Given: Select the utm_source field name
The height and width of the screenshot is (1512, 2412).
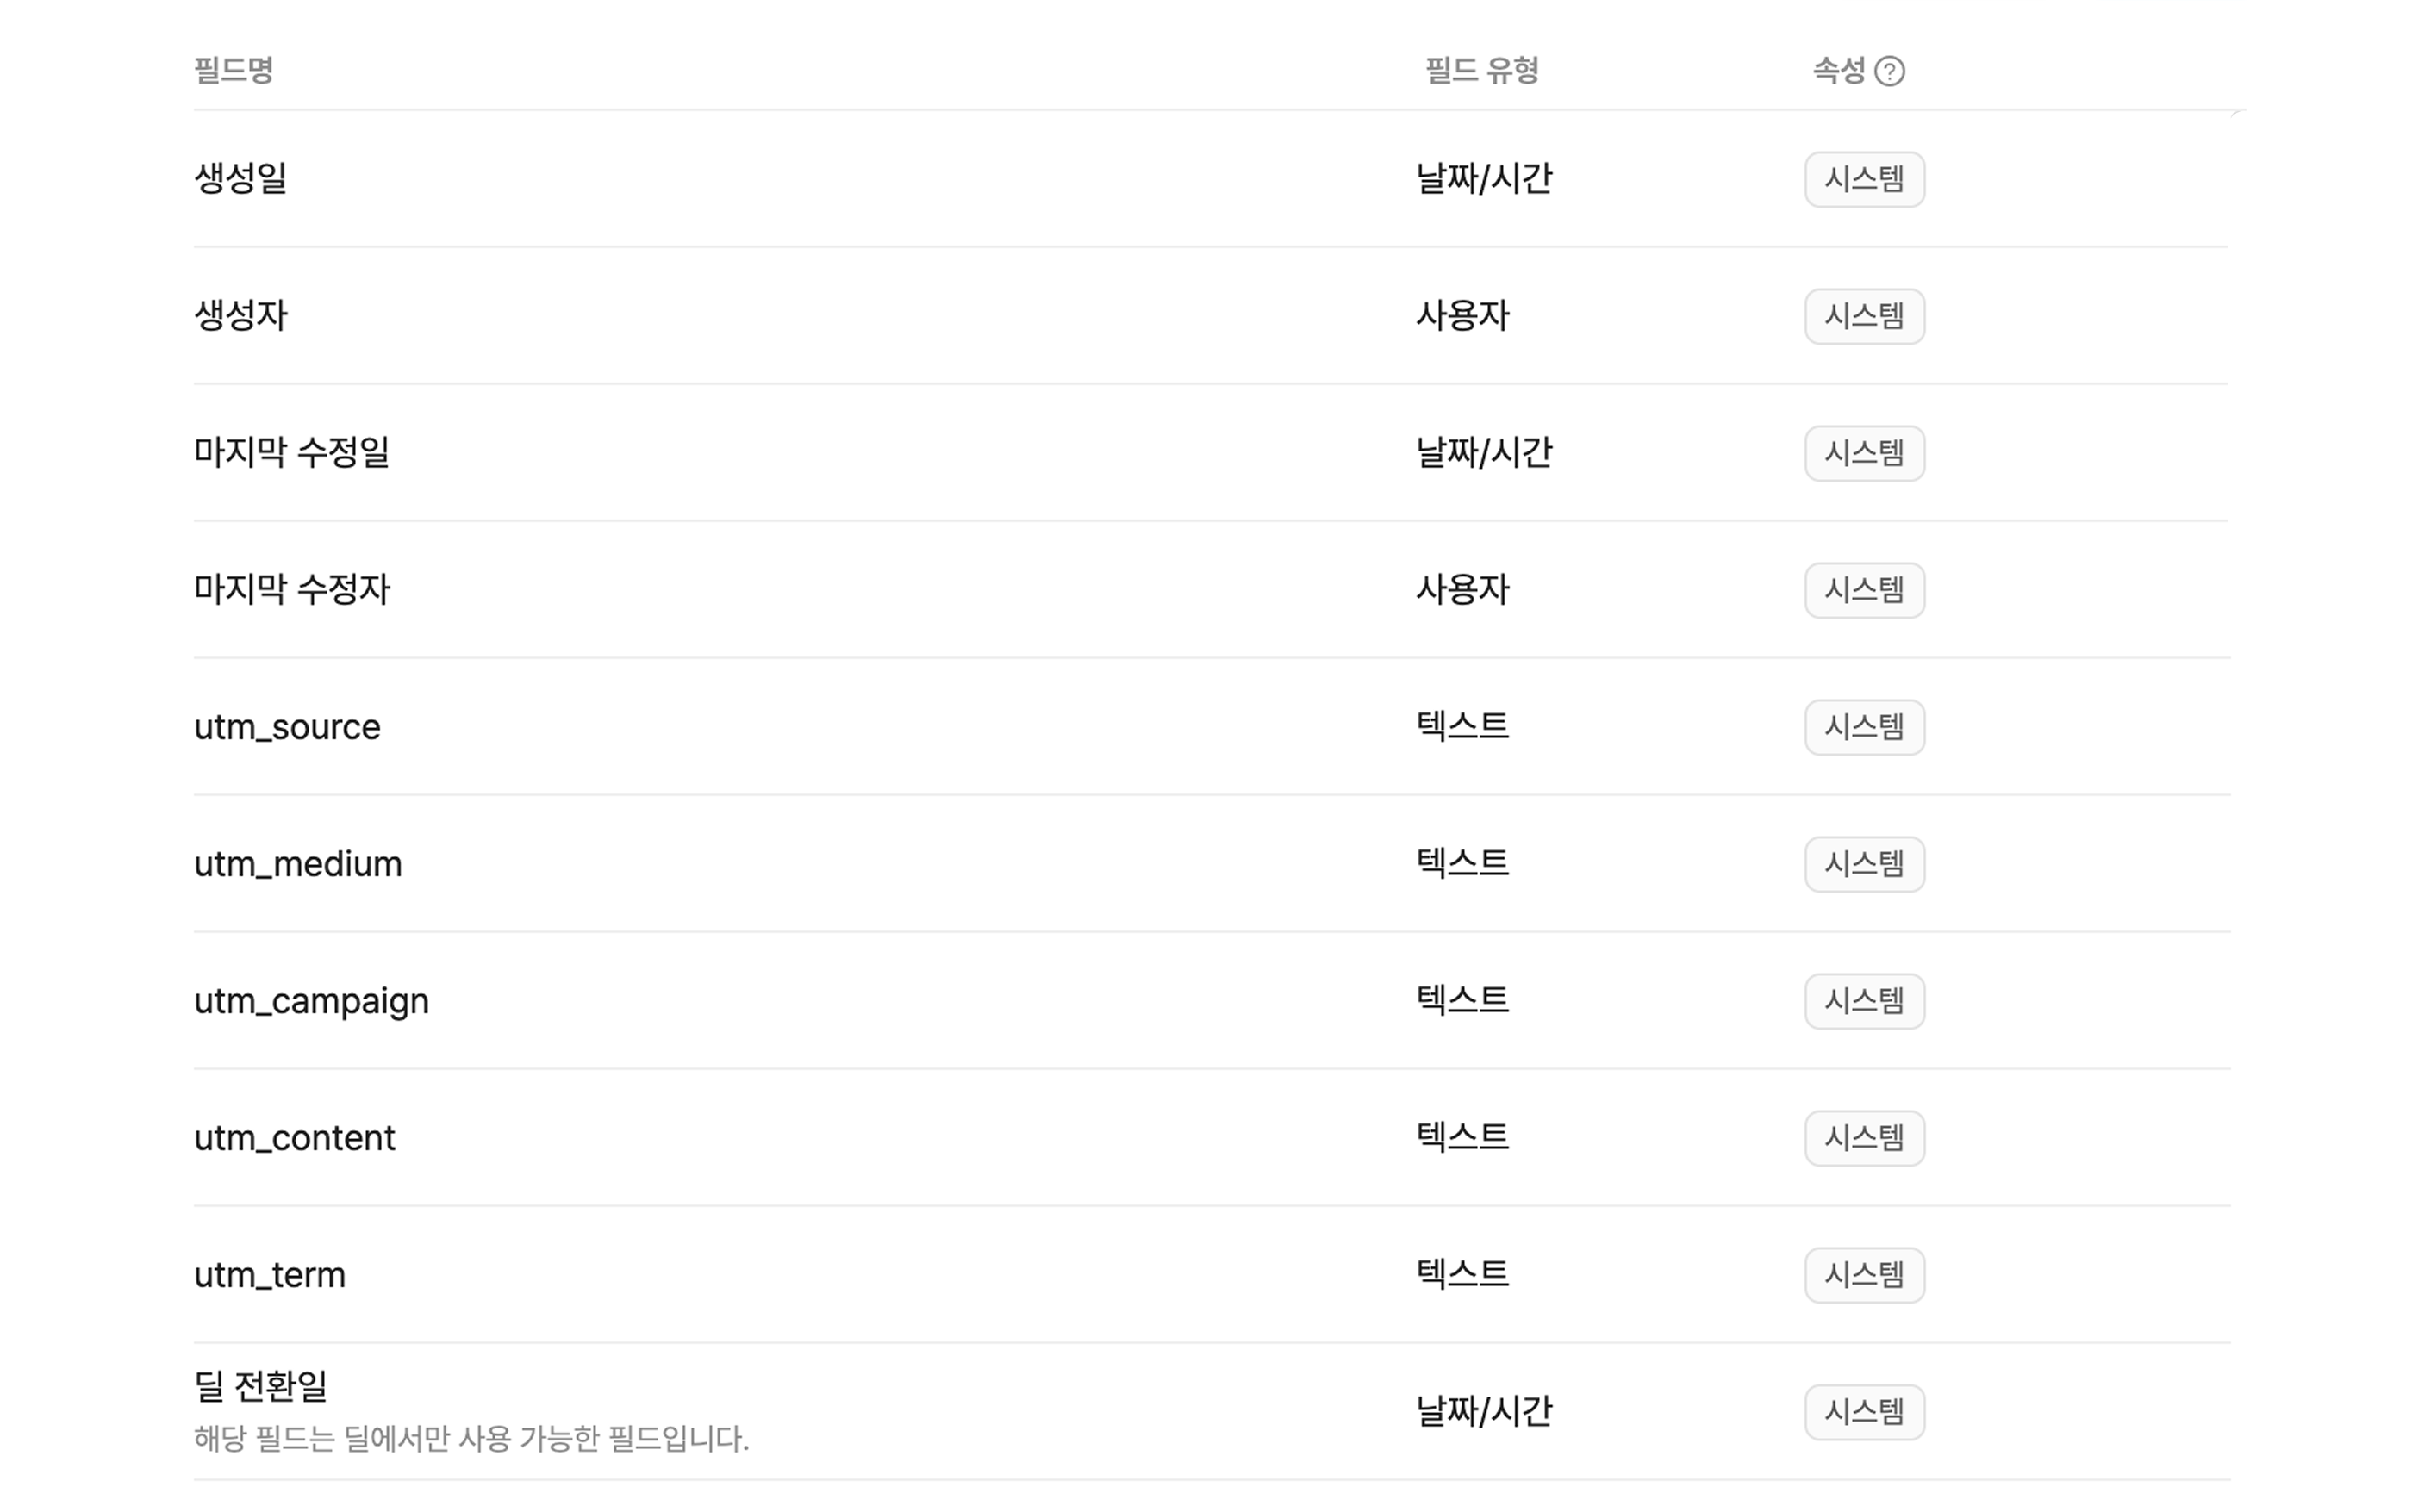Looking at the screenshot, I should tap(287, 727).
